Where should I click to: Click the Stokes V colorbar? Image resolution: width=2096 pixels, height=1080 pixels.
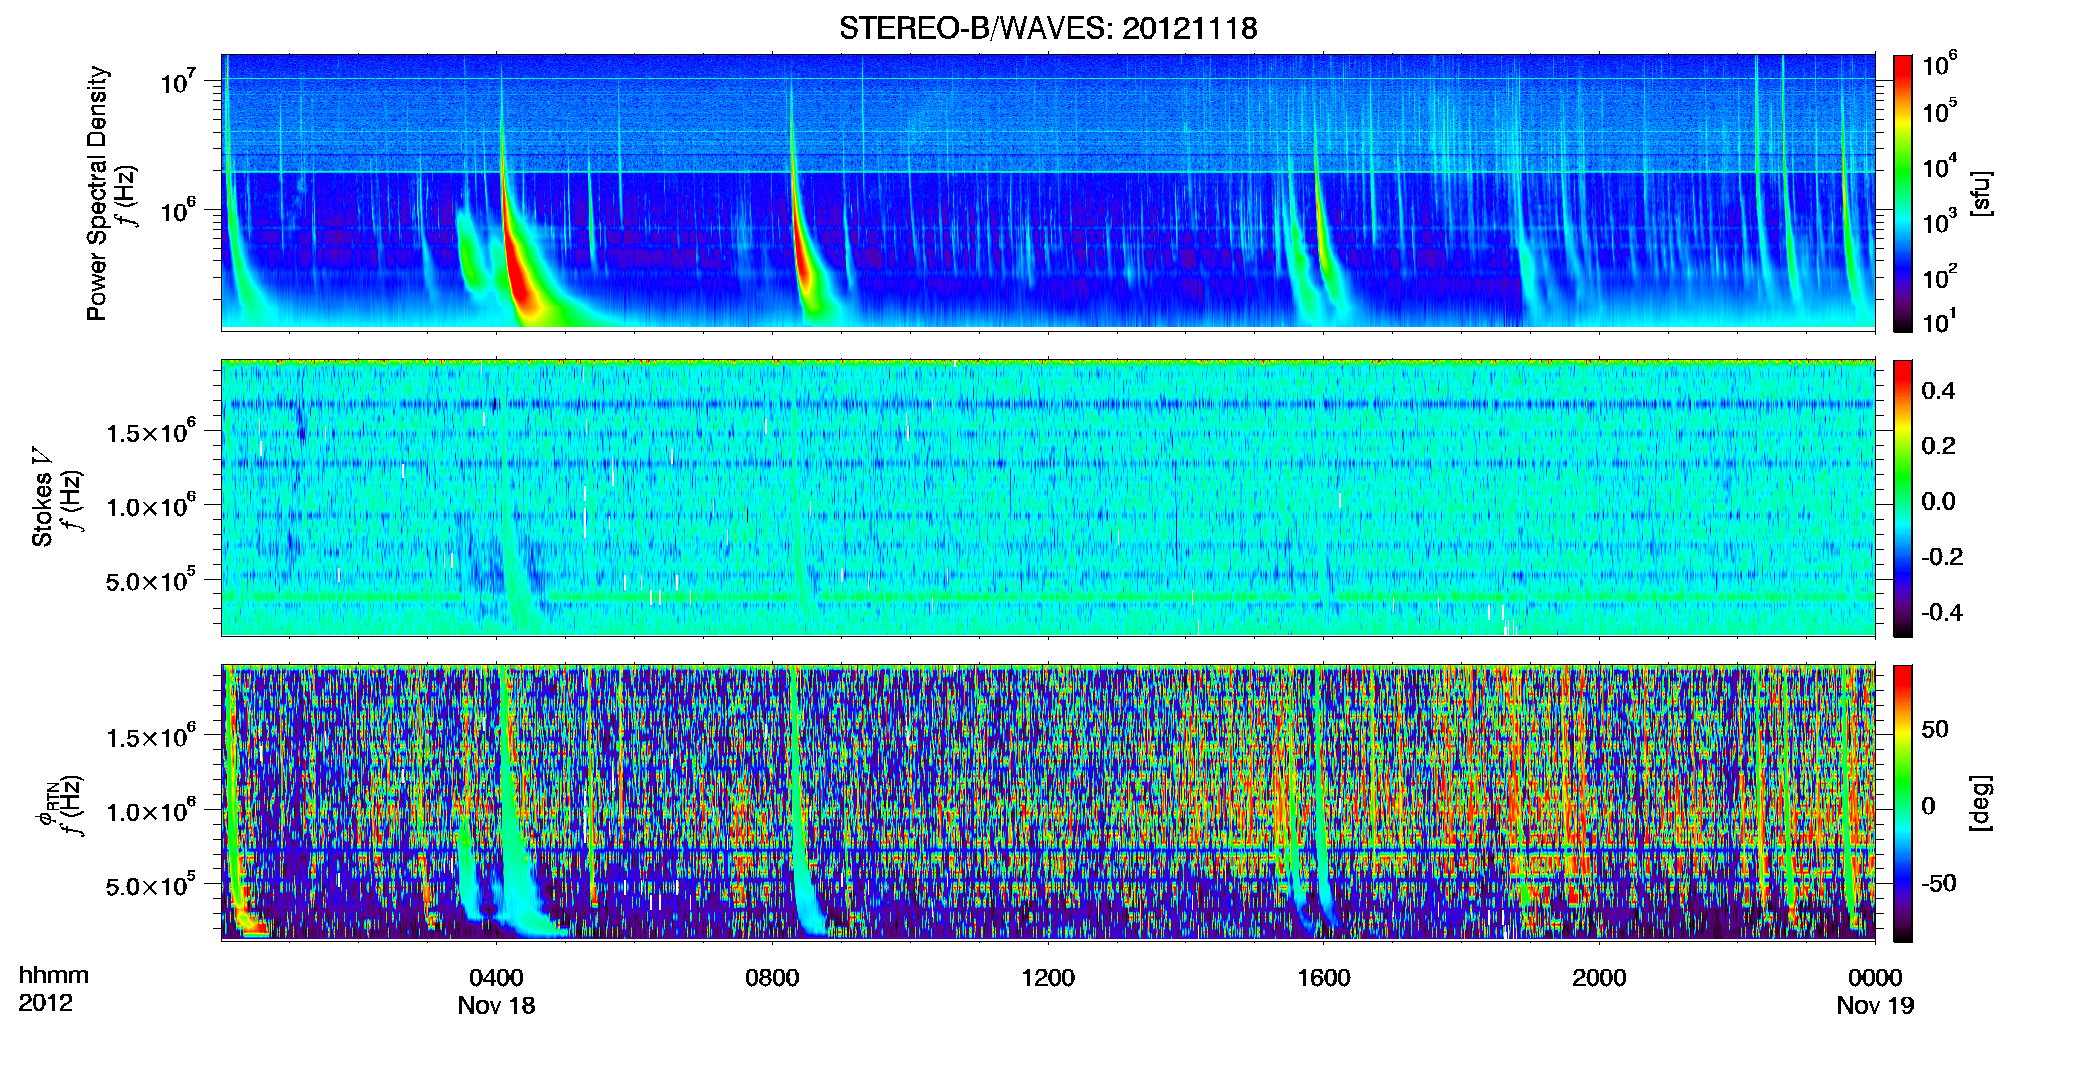coord(1903,498)
